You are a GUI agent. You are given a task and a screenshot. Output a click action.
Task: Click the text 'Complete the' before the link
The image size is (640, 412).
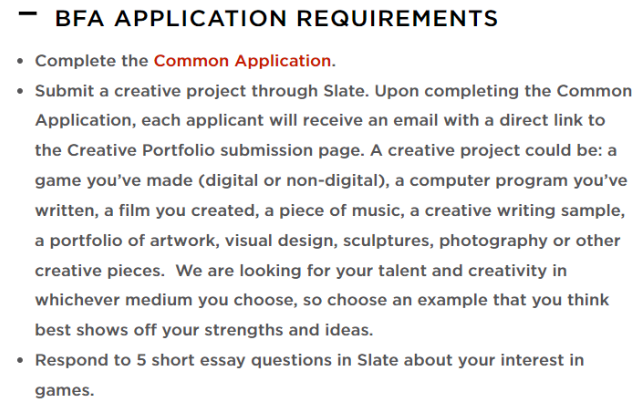click(91, 61)
